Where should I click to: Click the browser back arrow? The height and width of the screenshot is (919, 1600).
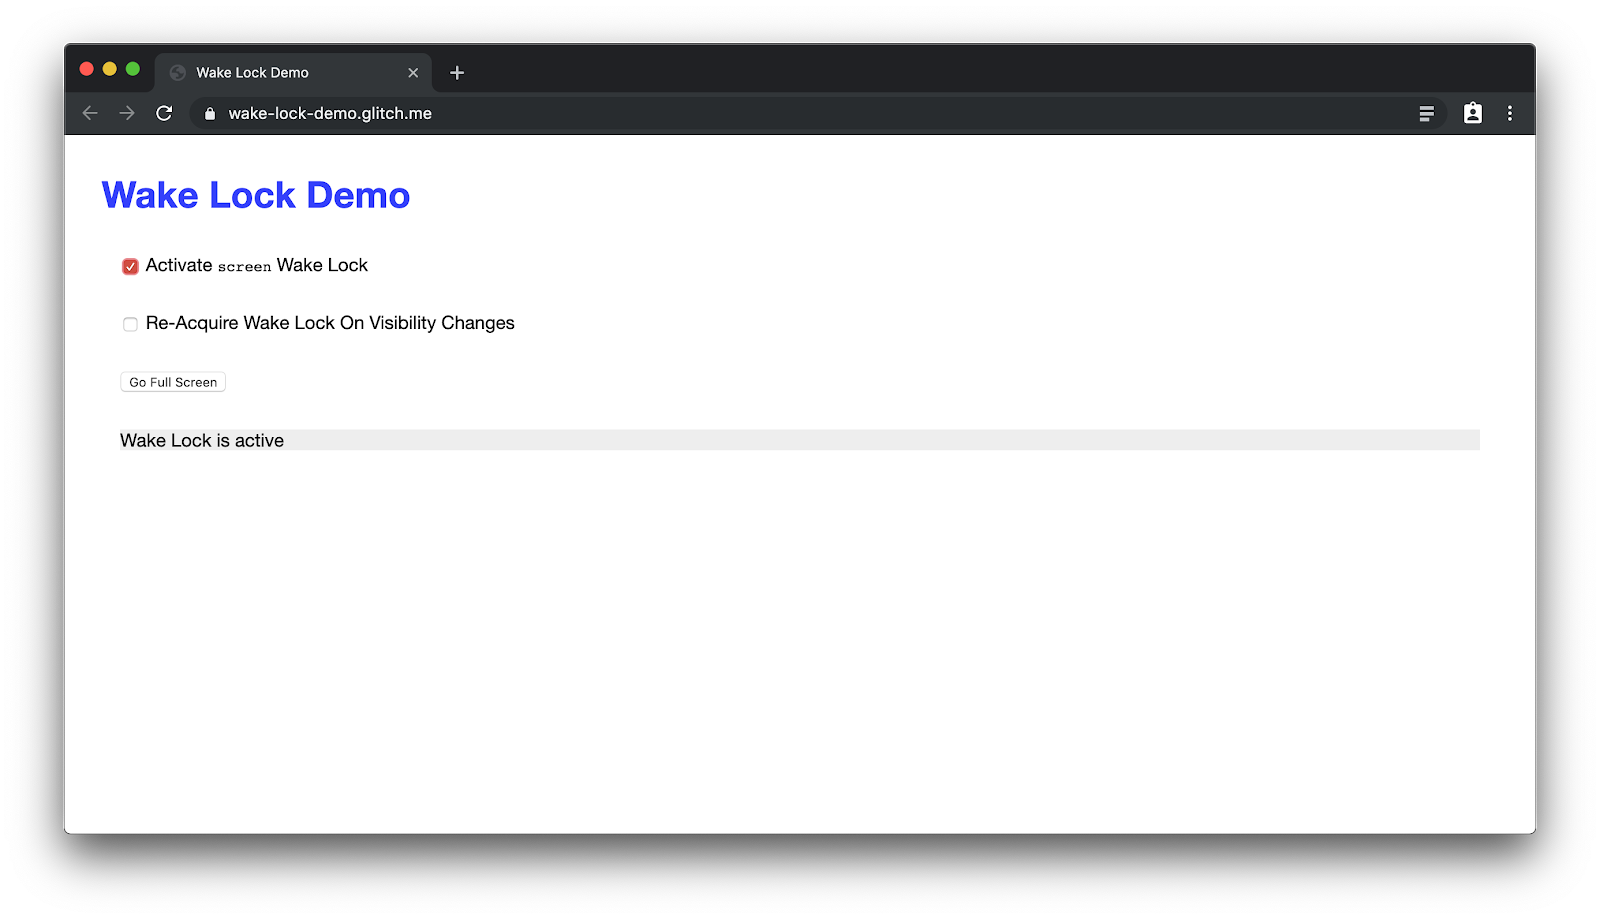coord(90,114)
